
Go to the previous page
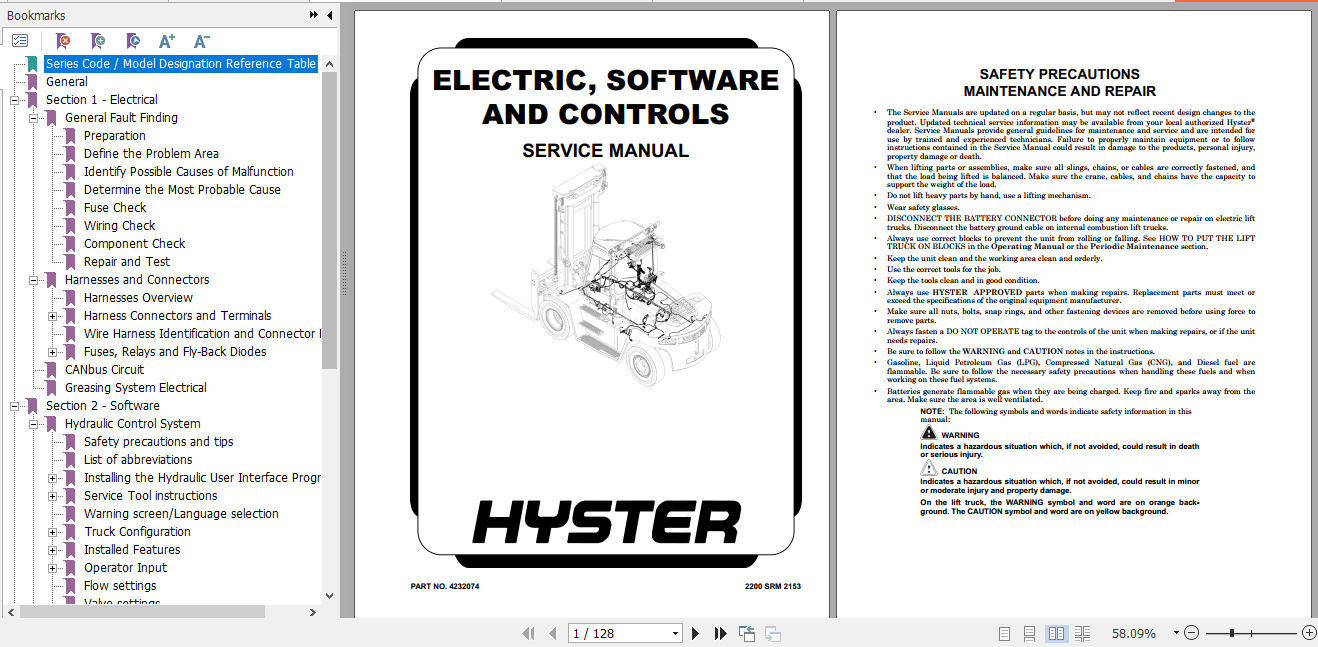coord(555,633)
